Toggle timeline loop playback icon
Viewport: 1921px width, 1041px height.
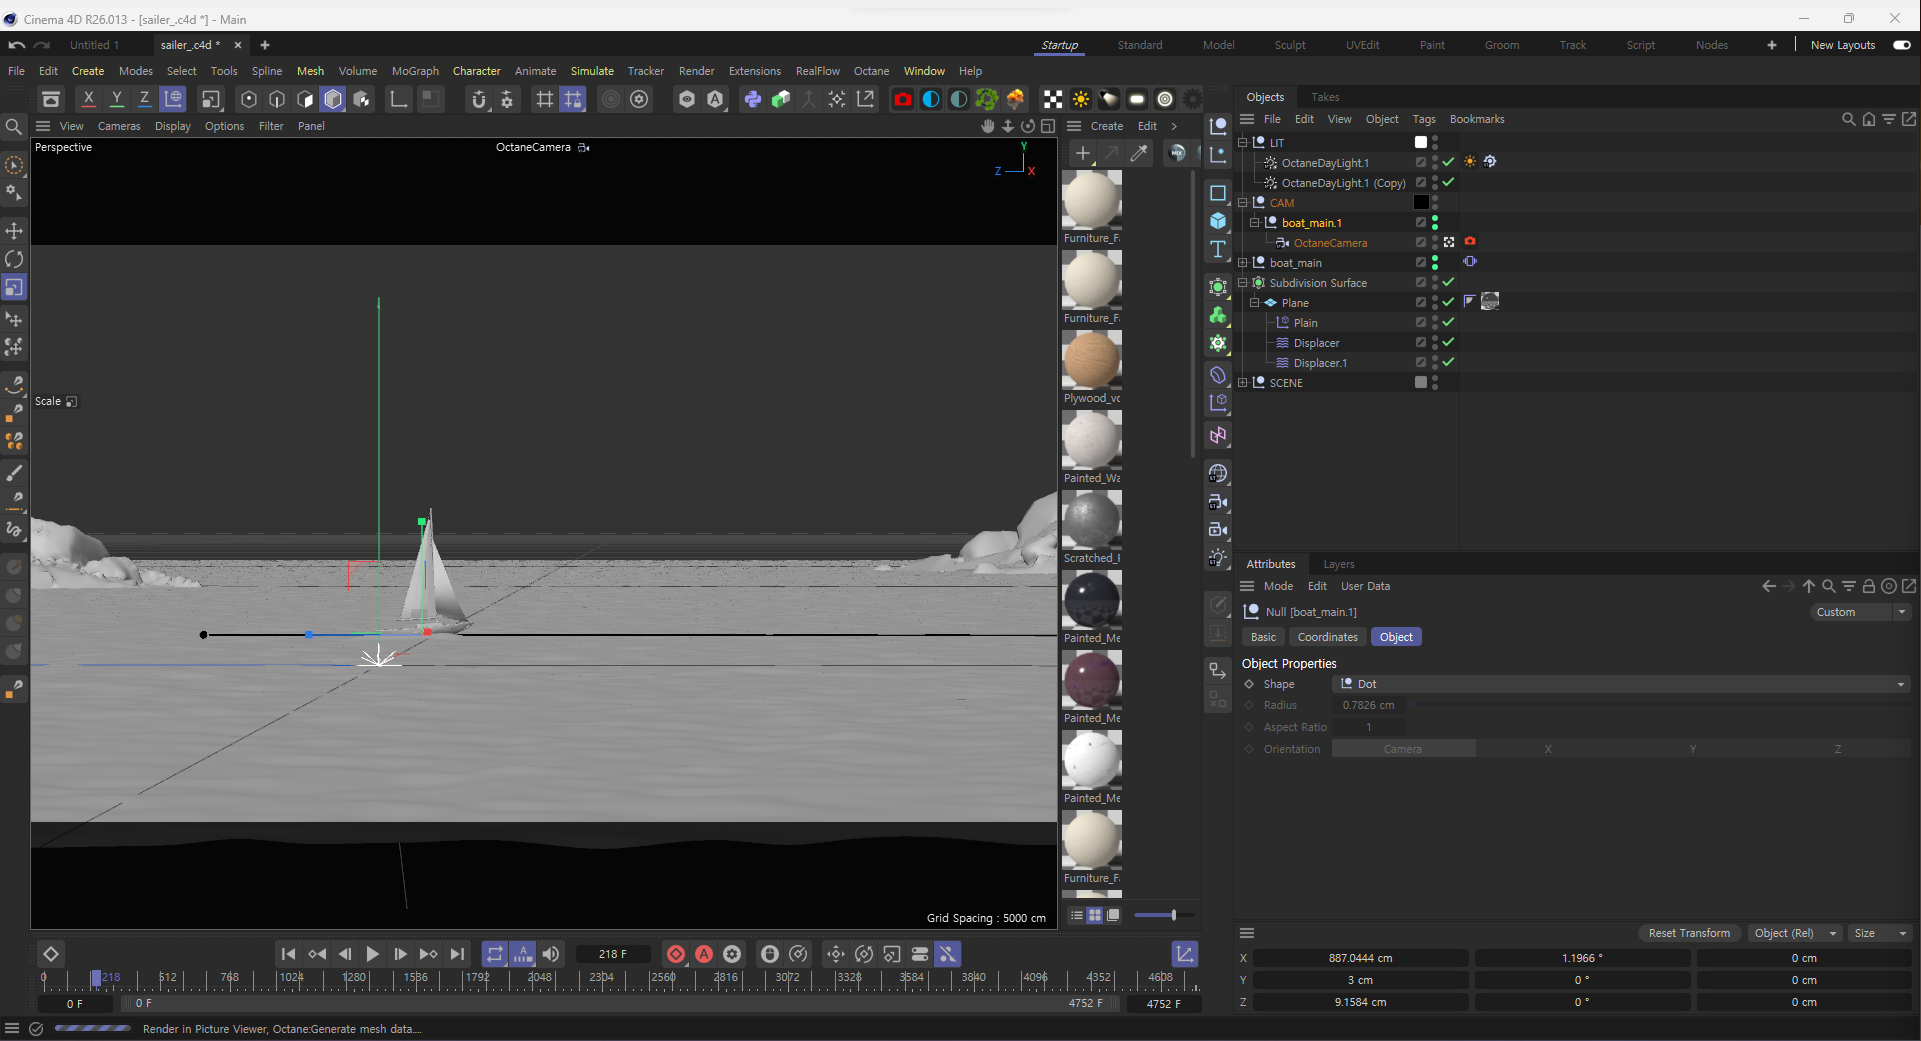coord(495,954)
